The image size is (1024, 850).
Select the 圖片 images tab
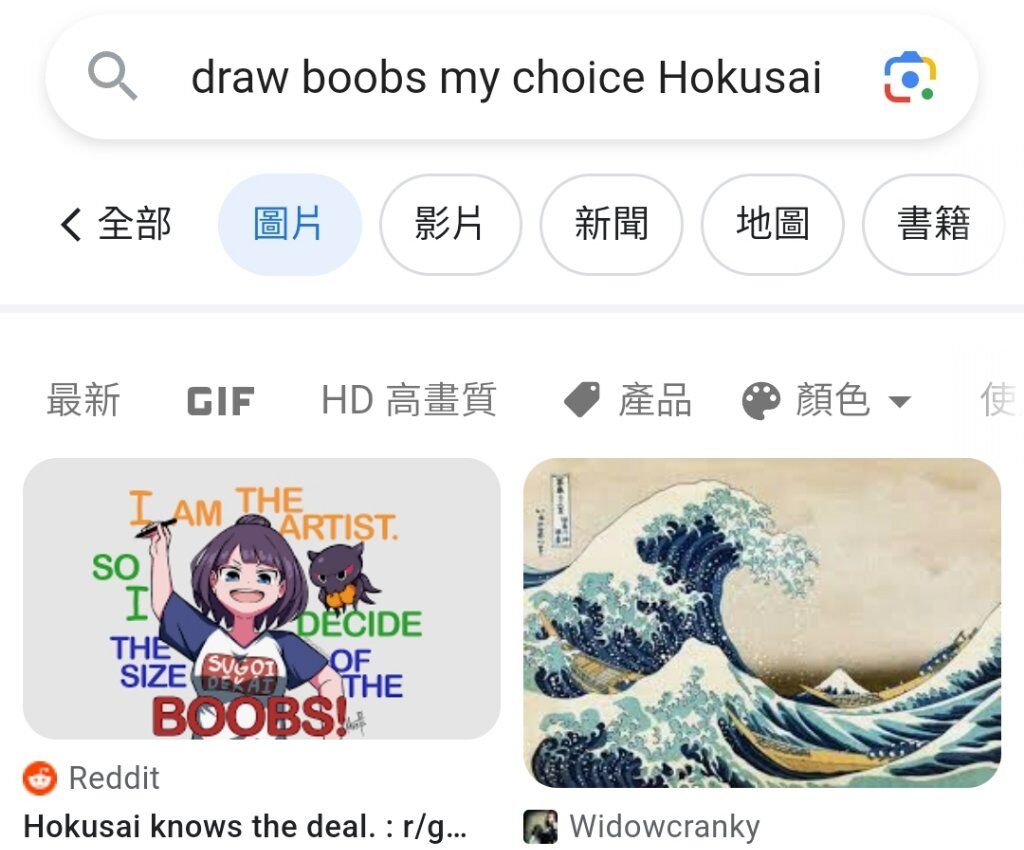point(289,225)
